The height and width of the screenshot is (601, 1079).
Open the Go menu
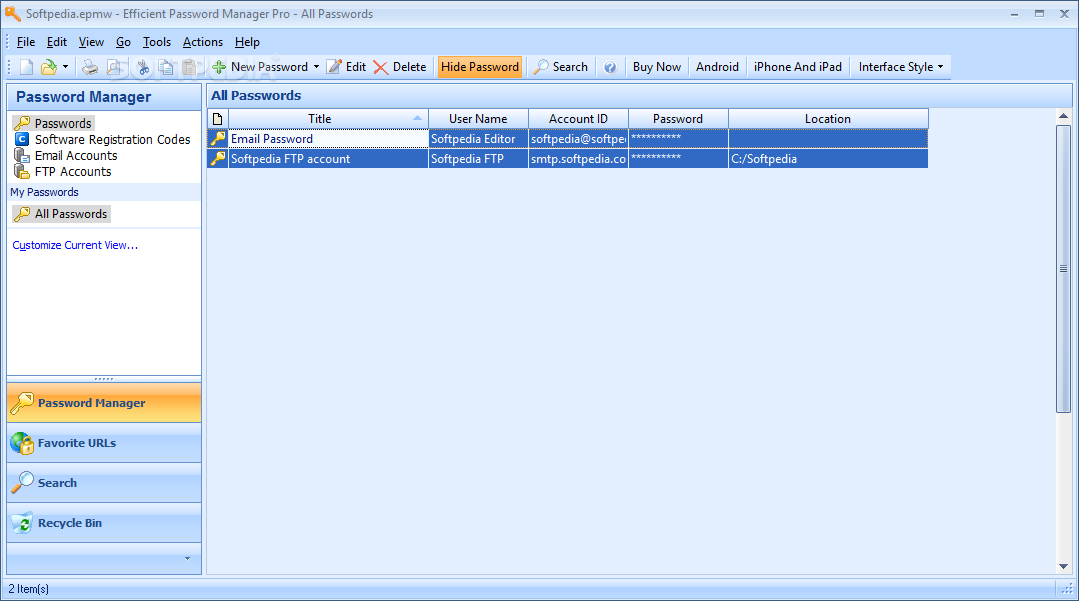click(x=123, y=42)
